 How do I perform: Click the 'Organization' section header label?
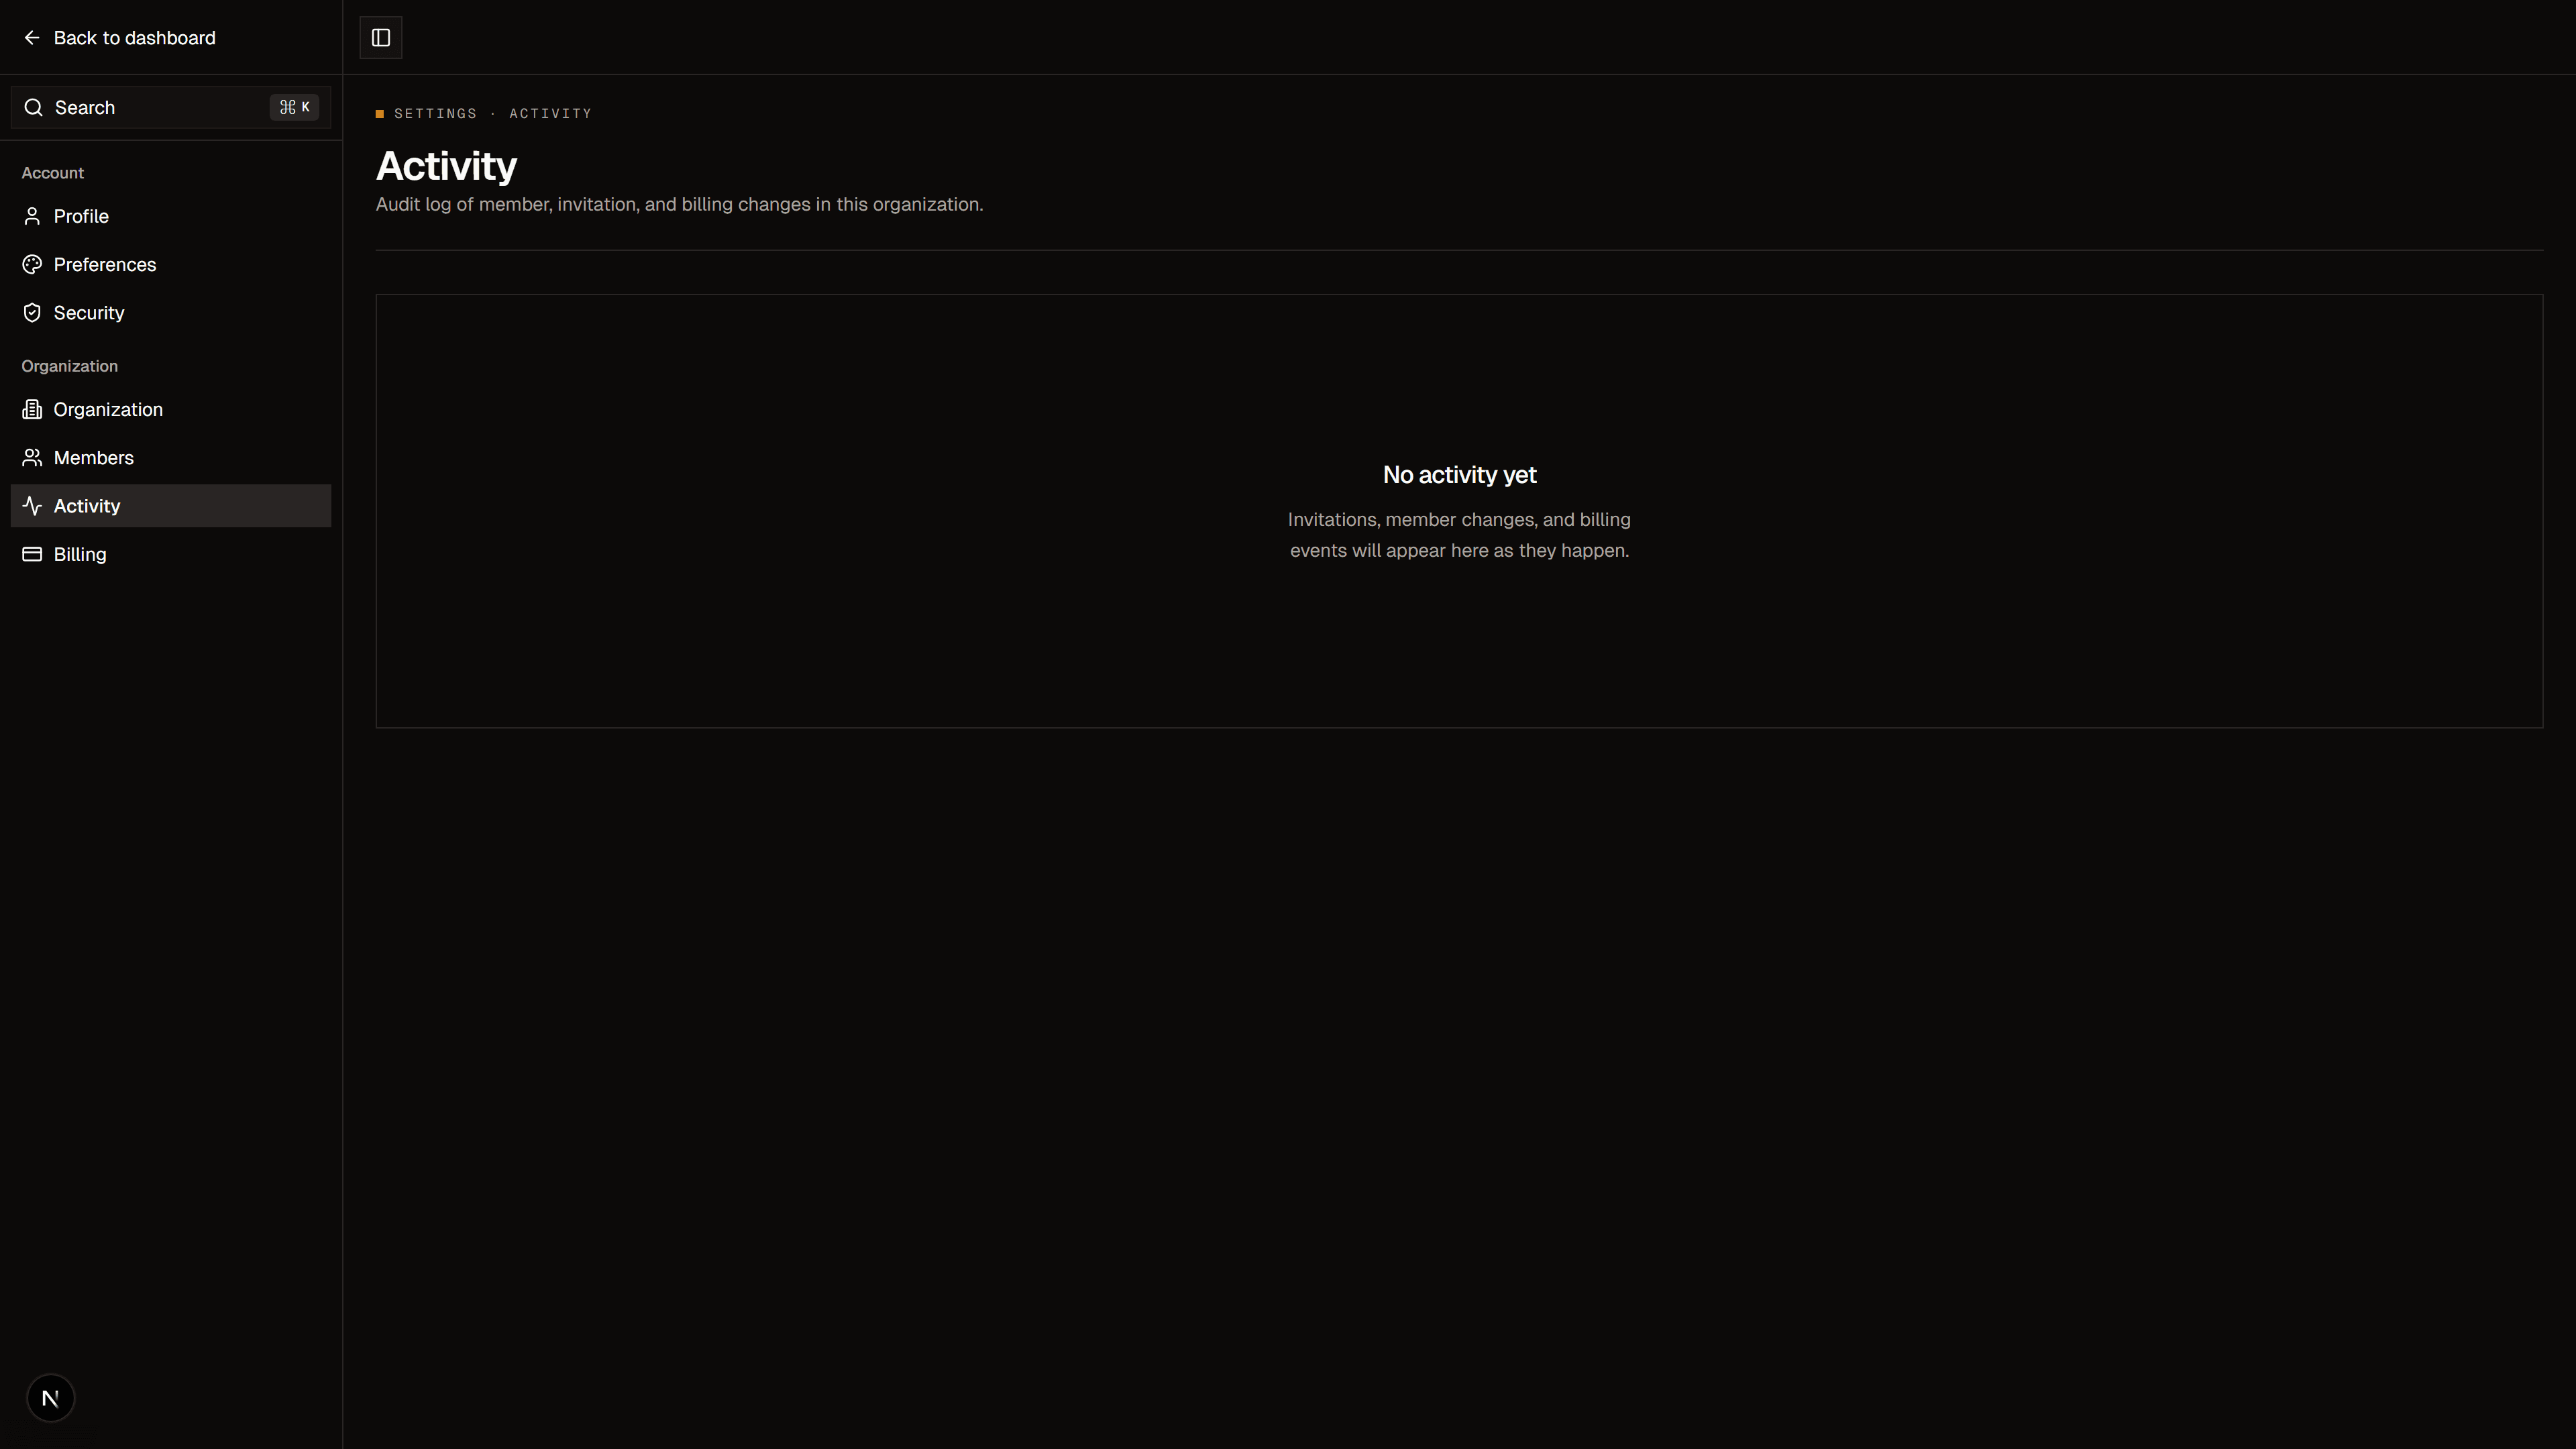click(x=70, y=366)
